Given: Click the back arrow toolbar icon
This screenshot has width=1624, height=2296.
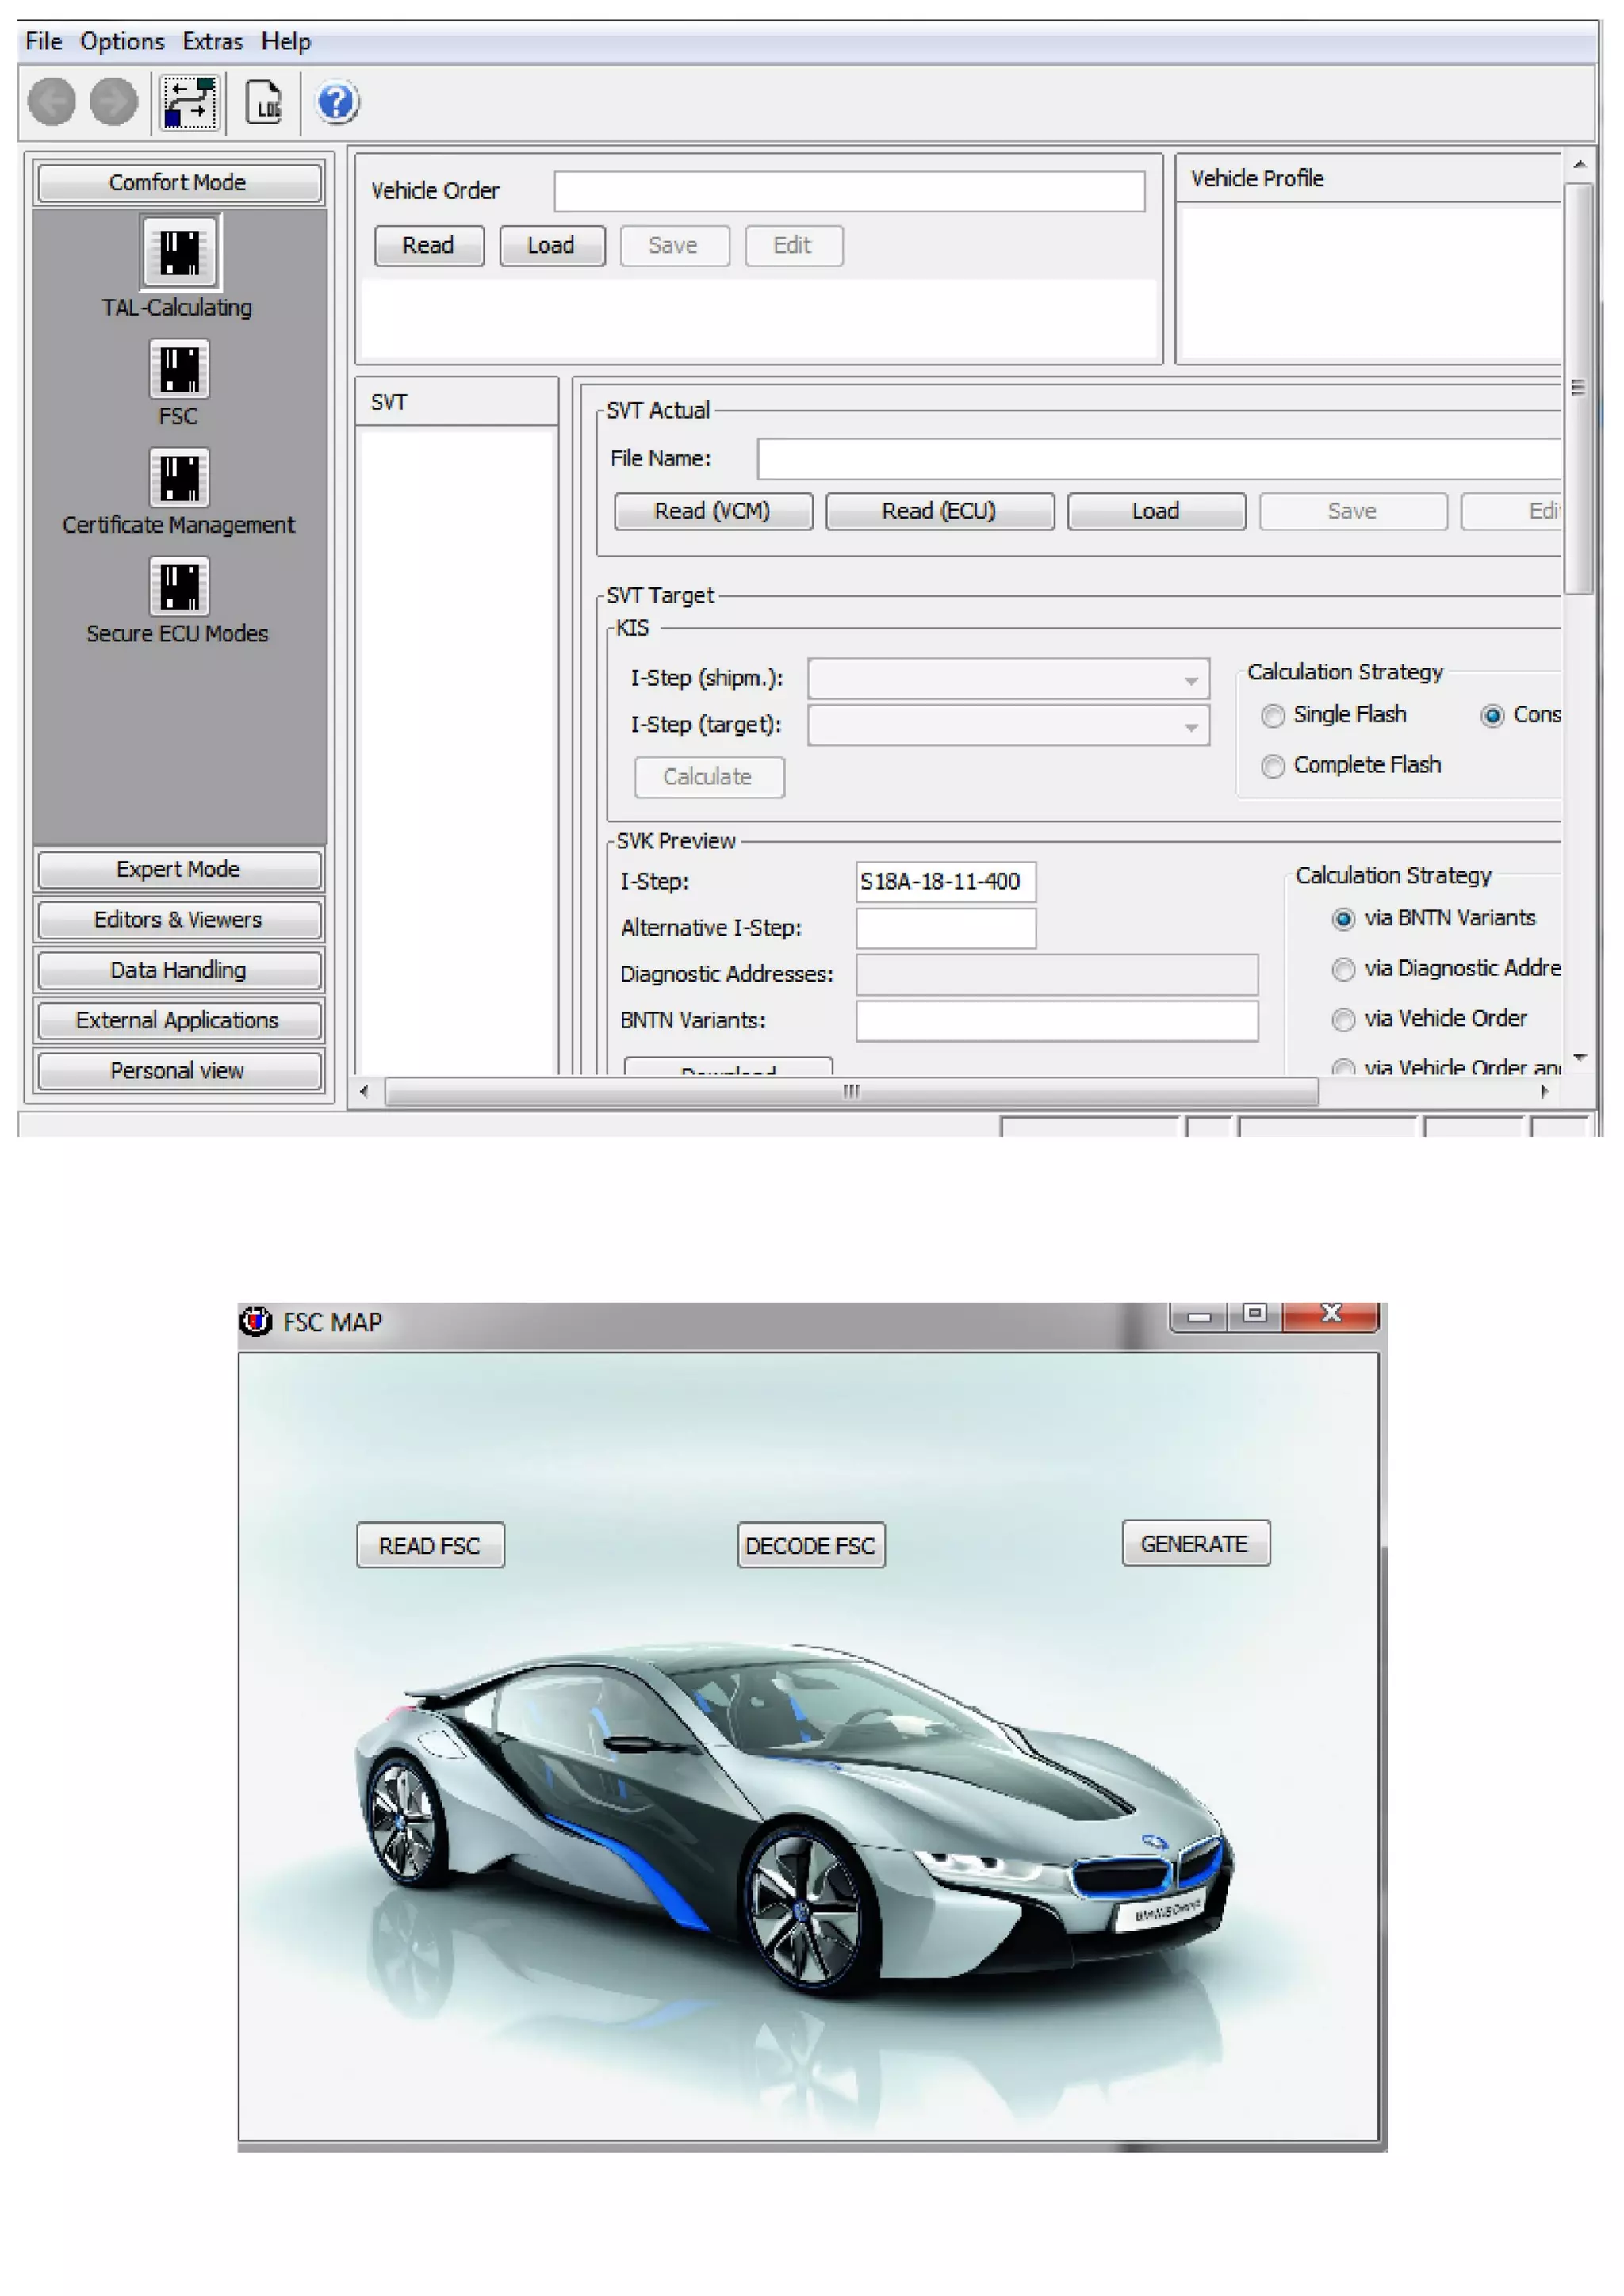Looking at the screenshot, I should [x=52, y=102].
